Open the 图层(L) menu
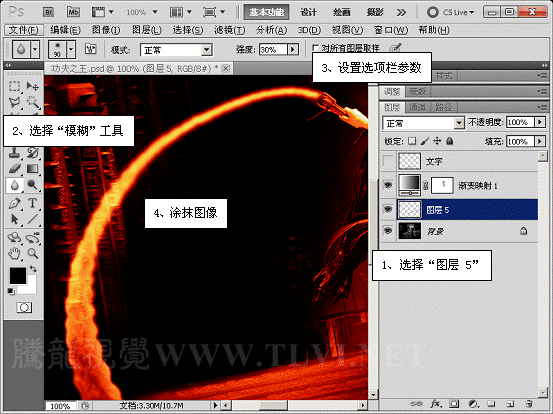Screen dimensions: 553x414 (147, 30)
